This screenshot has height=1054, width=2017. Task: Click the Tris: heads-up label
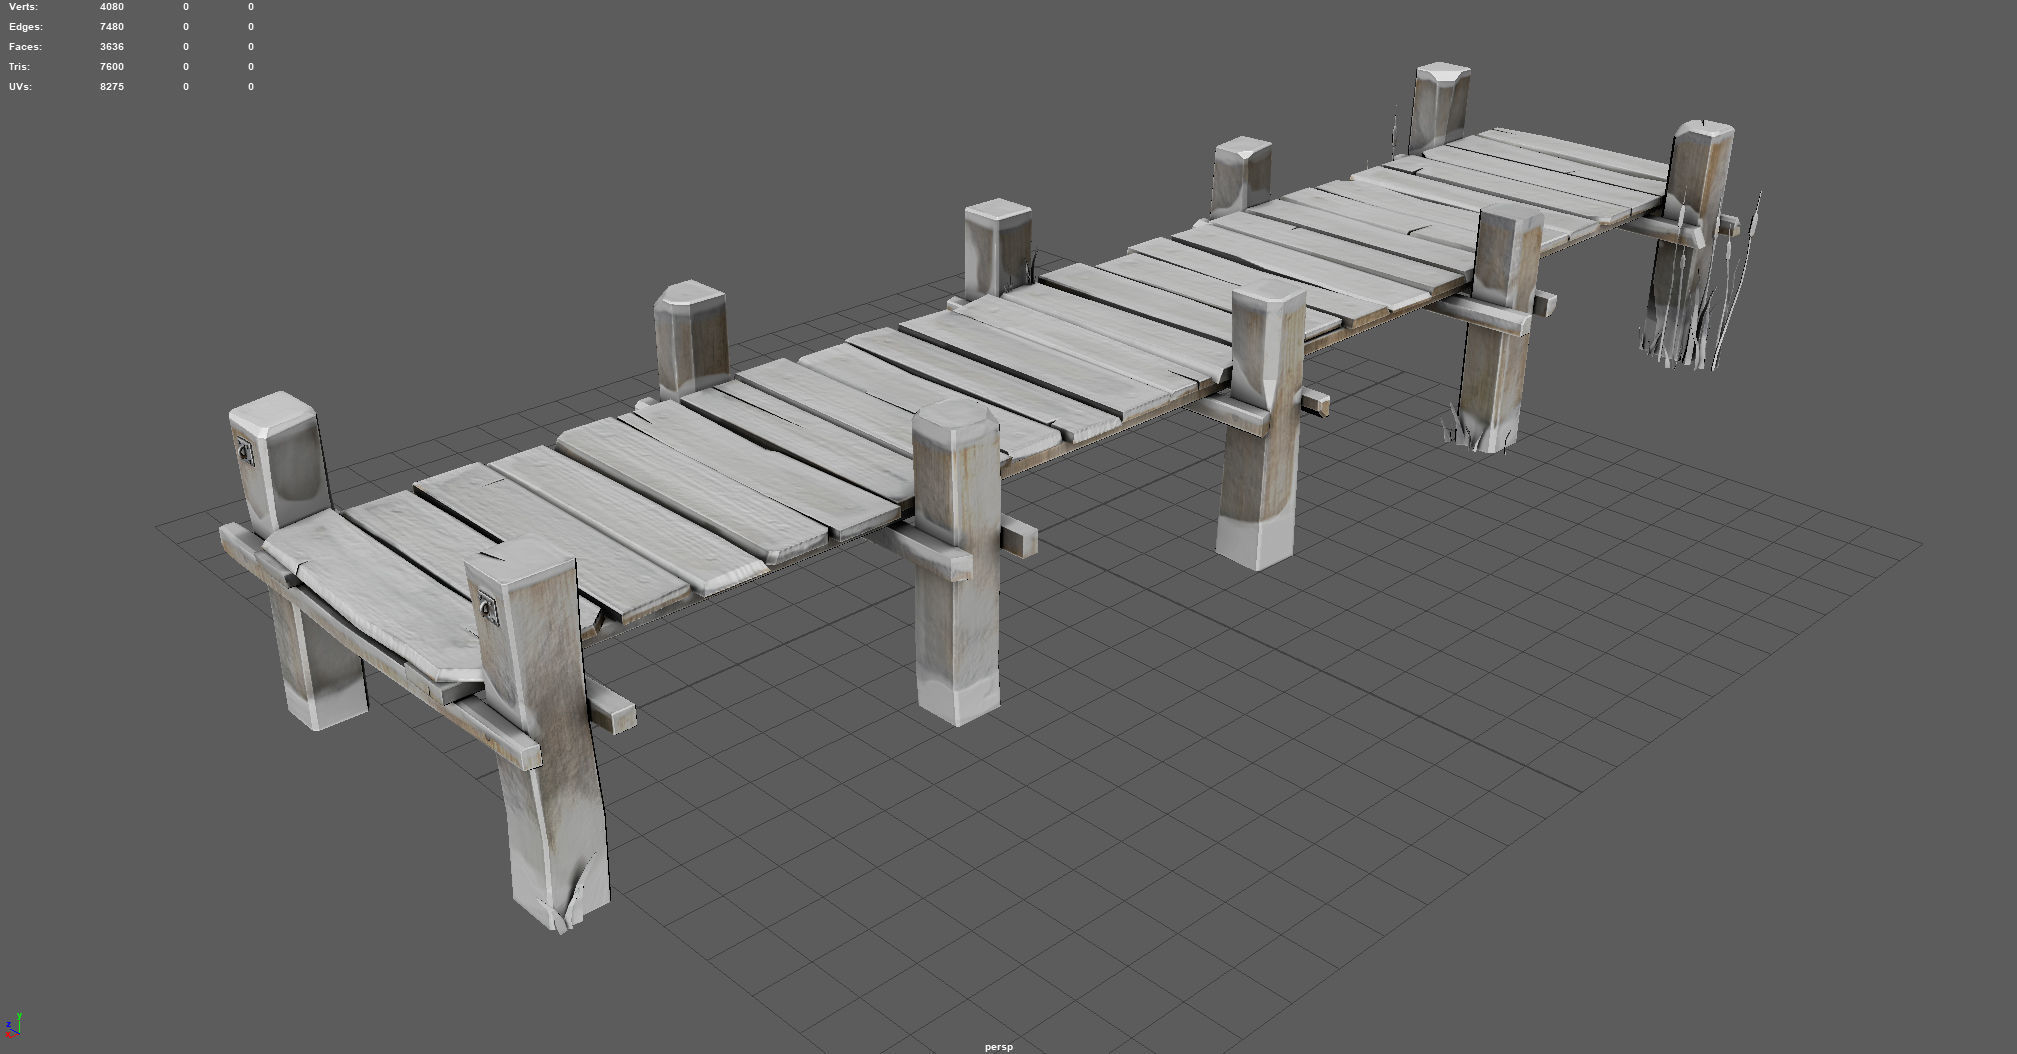19,67
